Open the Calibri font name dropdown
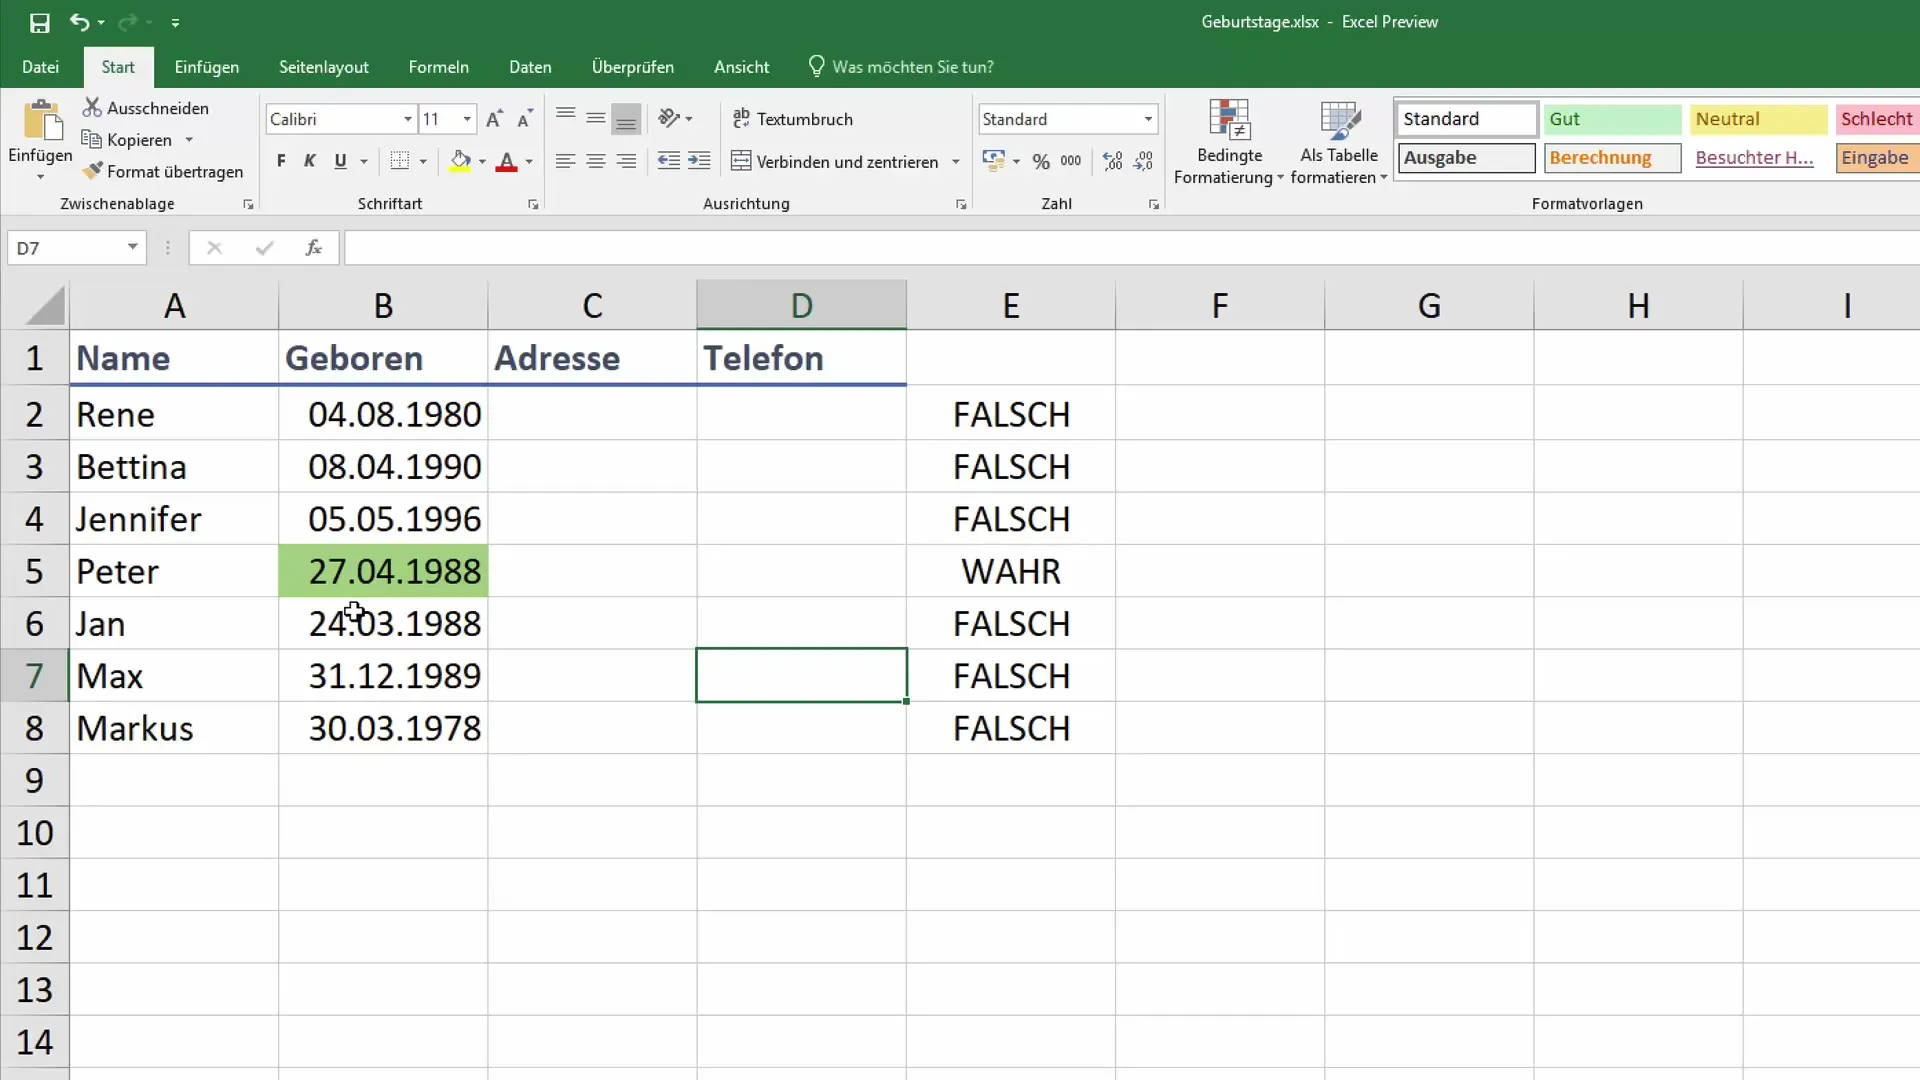1920x1080 pixels. pos(408,119)
